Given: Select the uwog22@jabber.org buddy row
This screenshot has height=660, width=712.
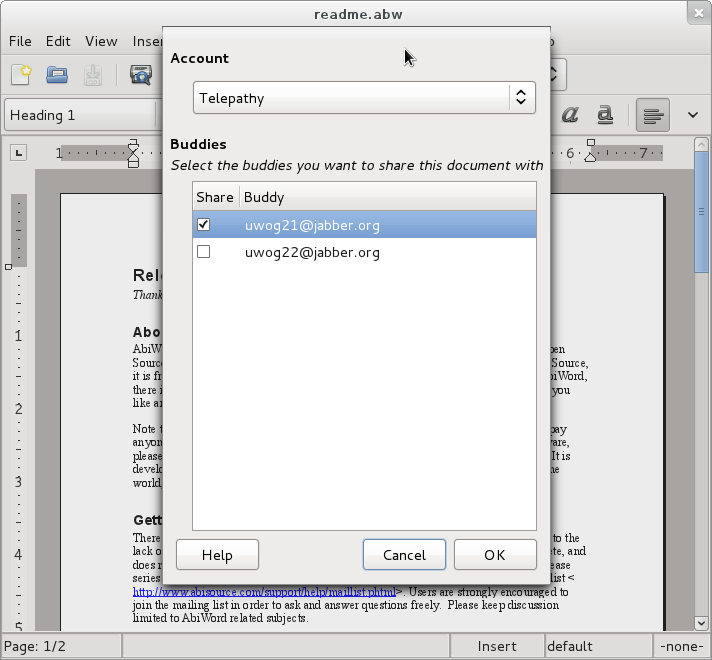Looking at the screenshot, I should (x=364, y=252).
